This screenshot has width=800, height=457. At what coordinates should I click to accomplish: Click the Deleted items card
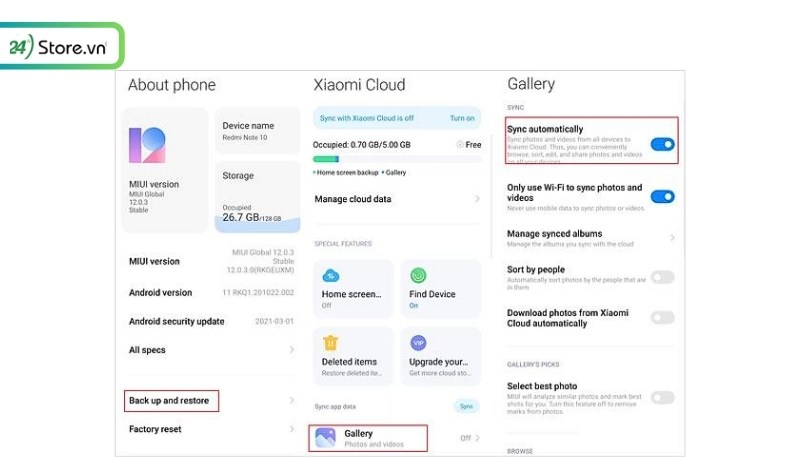(353, 357)
